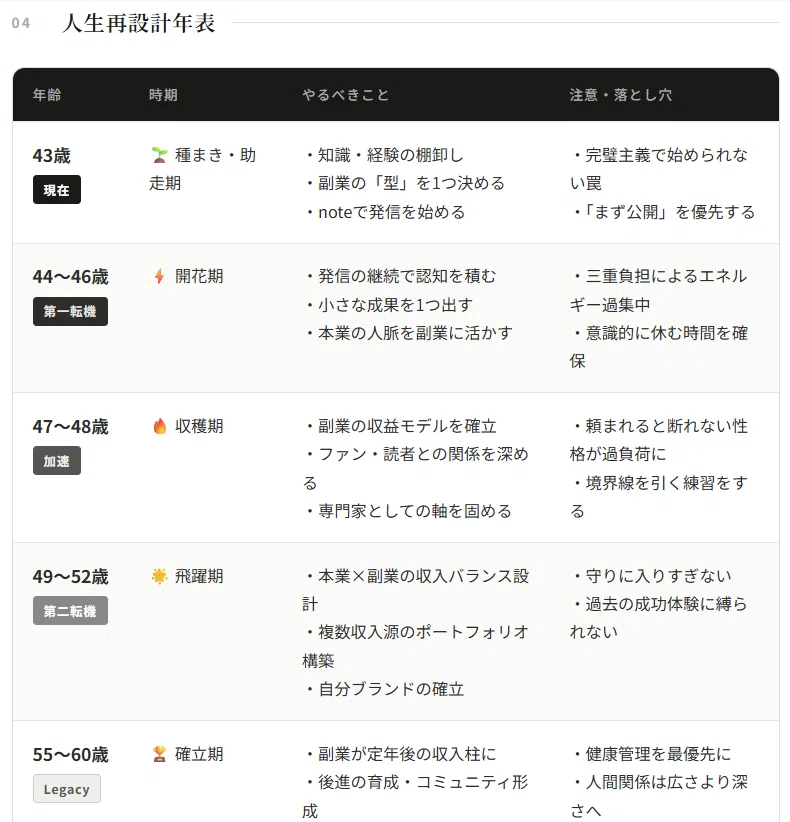Click the age cell 55〜60歳

(x=70, y=755)
